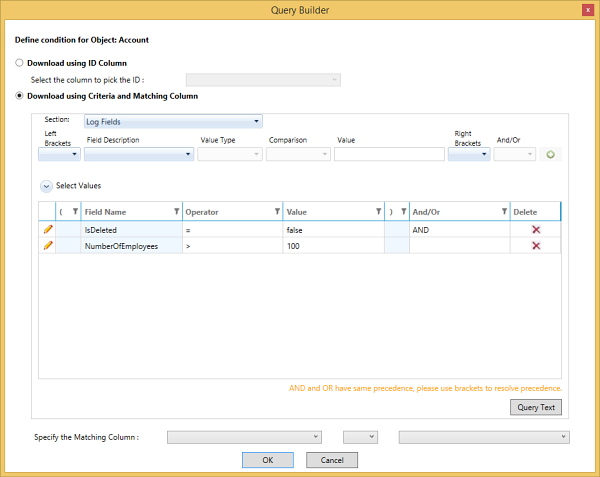Delete the IsDeleted condition row
Image resolution: width=600 pixels, height=477 pixels.
pyautogui.click(x=536, y=230)
